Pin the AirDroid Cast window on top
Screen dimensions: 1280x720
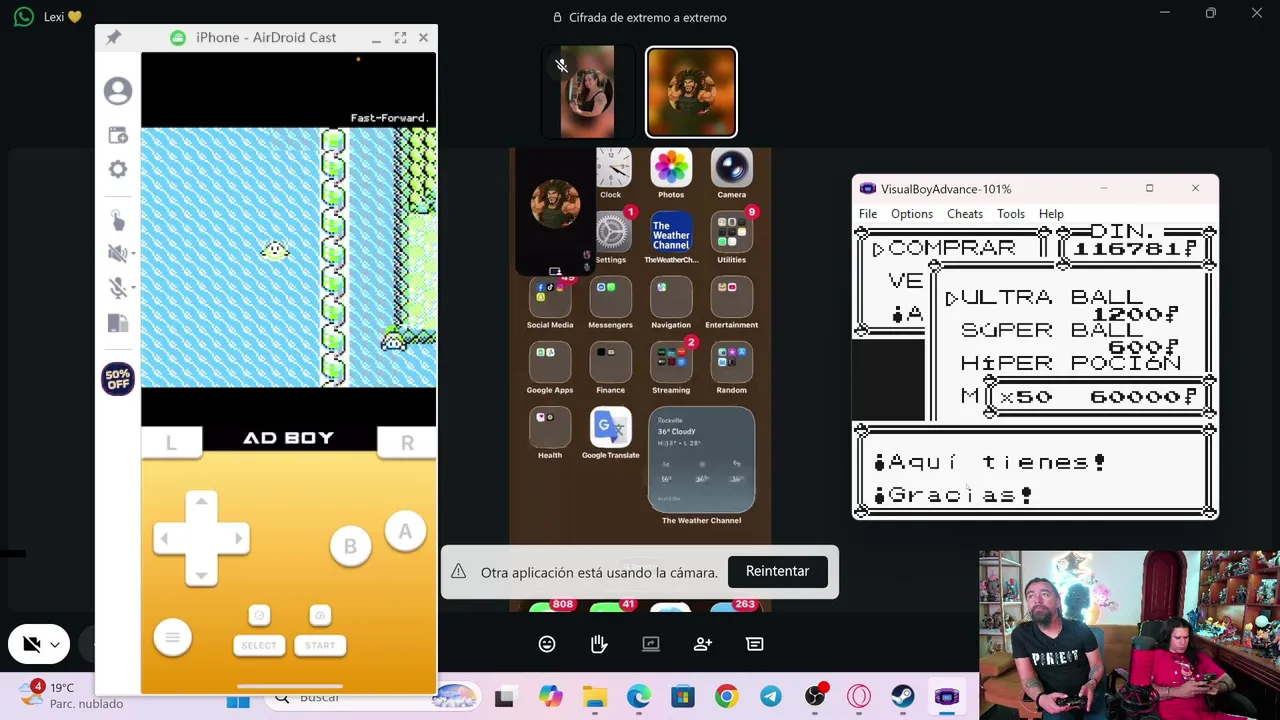pos(114,37)
